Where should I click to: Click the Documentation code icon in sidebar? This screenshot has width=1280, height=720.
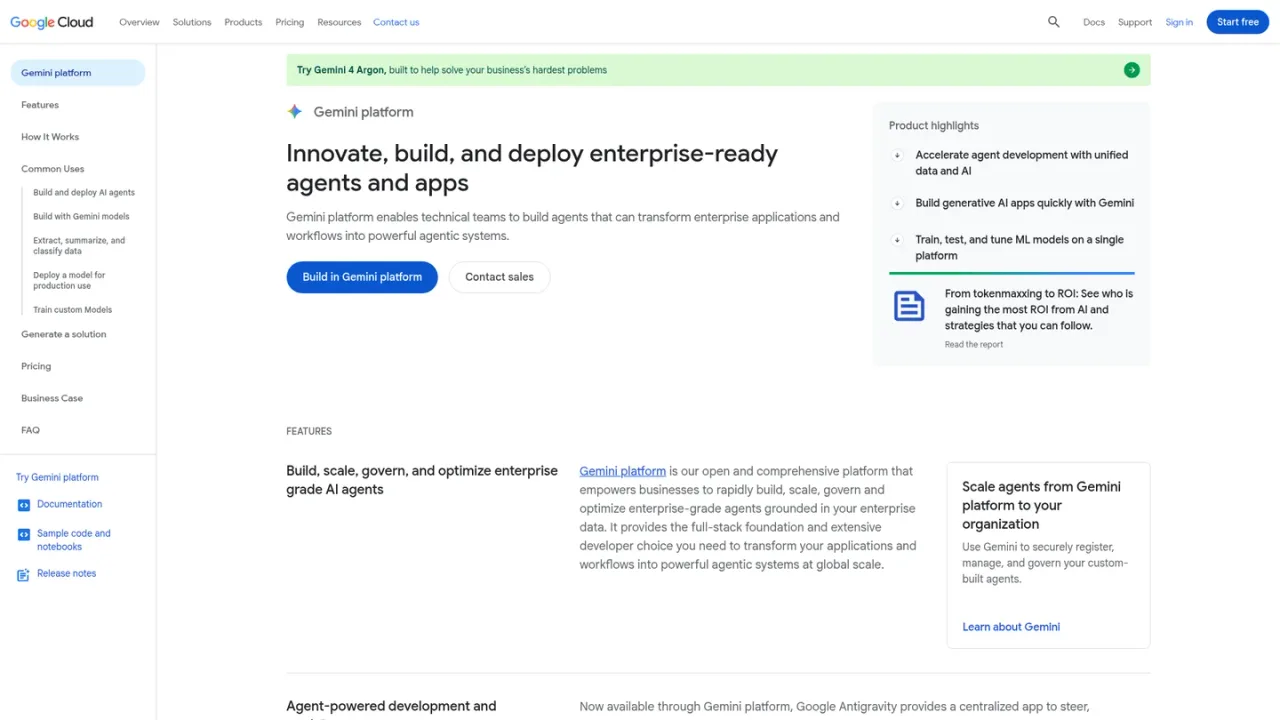click(x=24, y=505)
